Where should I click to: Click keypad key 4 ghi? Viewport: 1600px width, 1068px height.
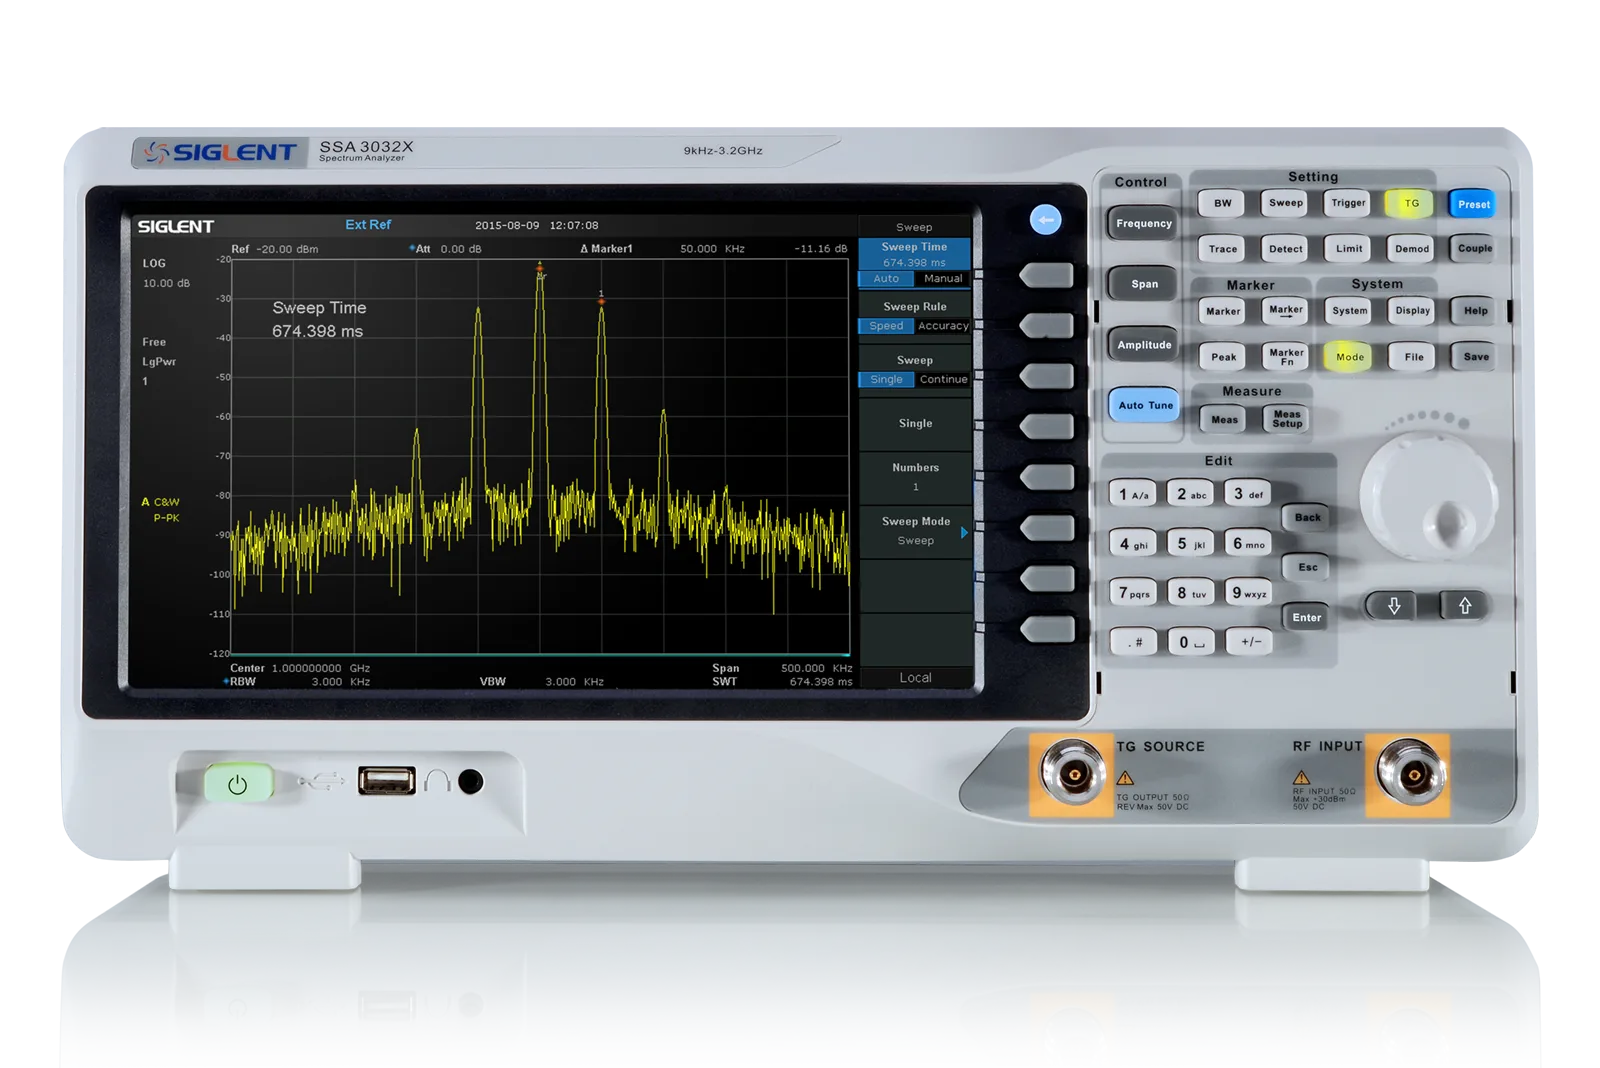click(x=1133, y=544)
